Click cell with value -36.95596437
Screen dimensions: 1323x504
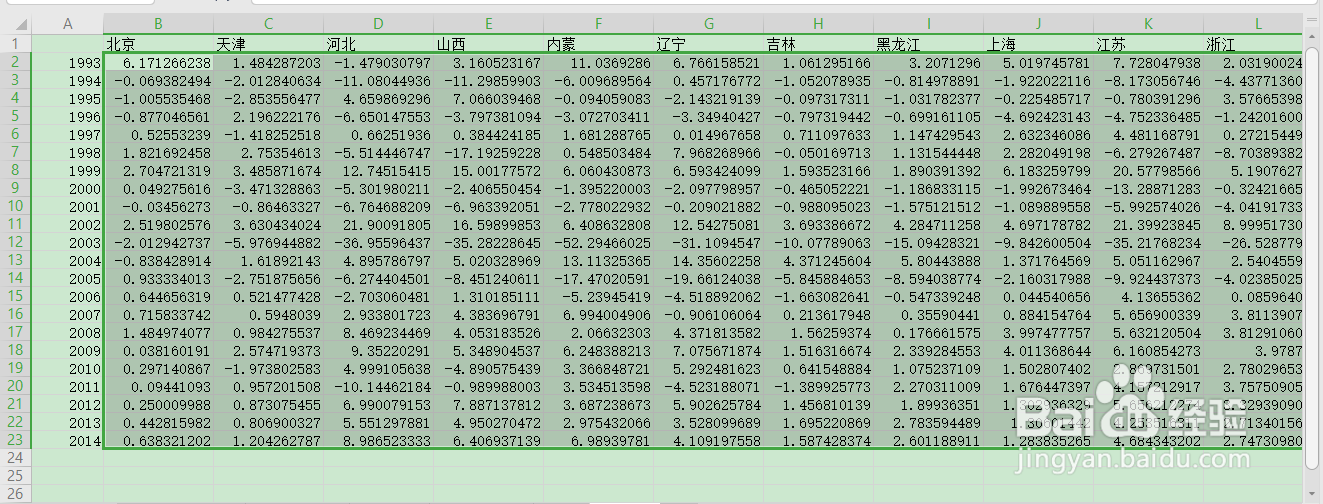(x=378, y=242)
